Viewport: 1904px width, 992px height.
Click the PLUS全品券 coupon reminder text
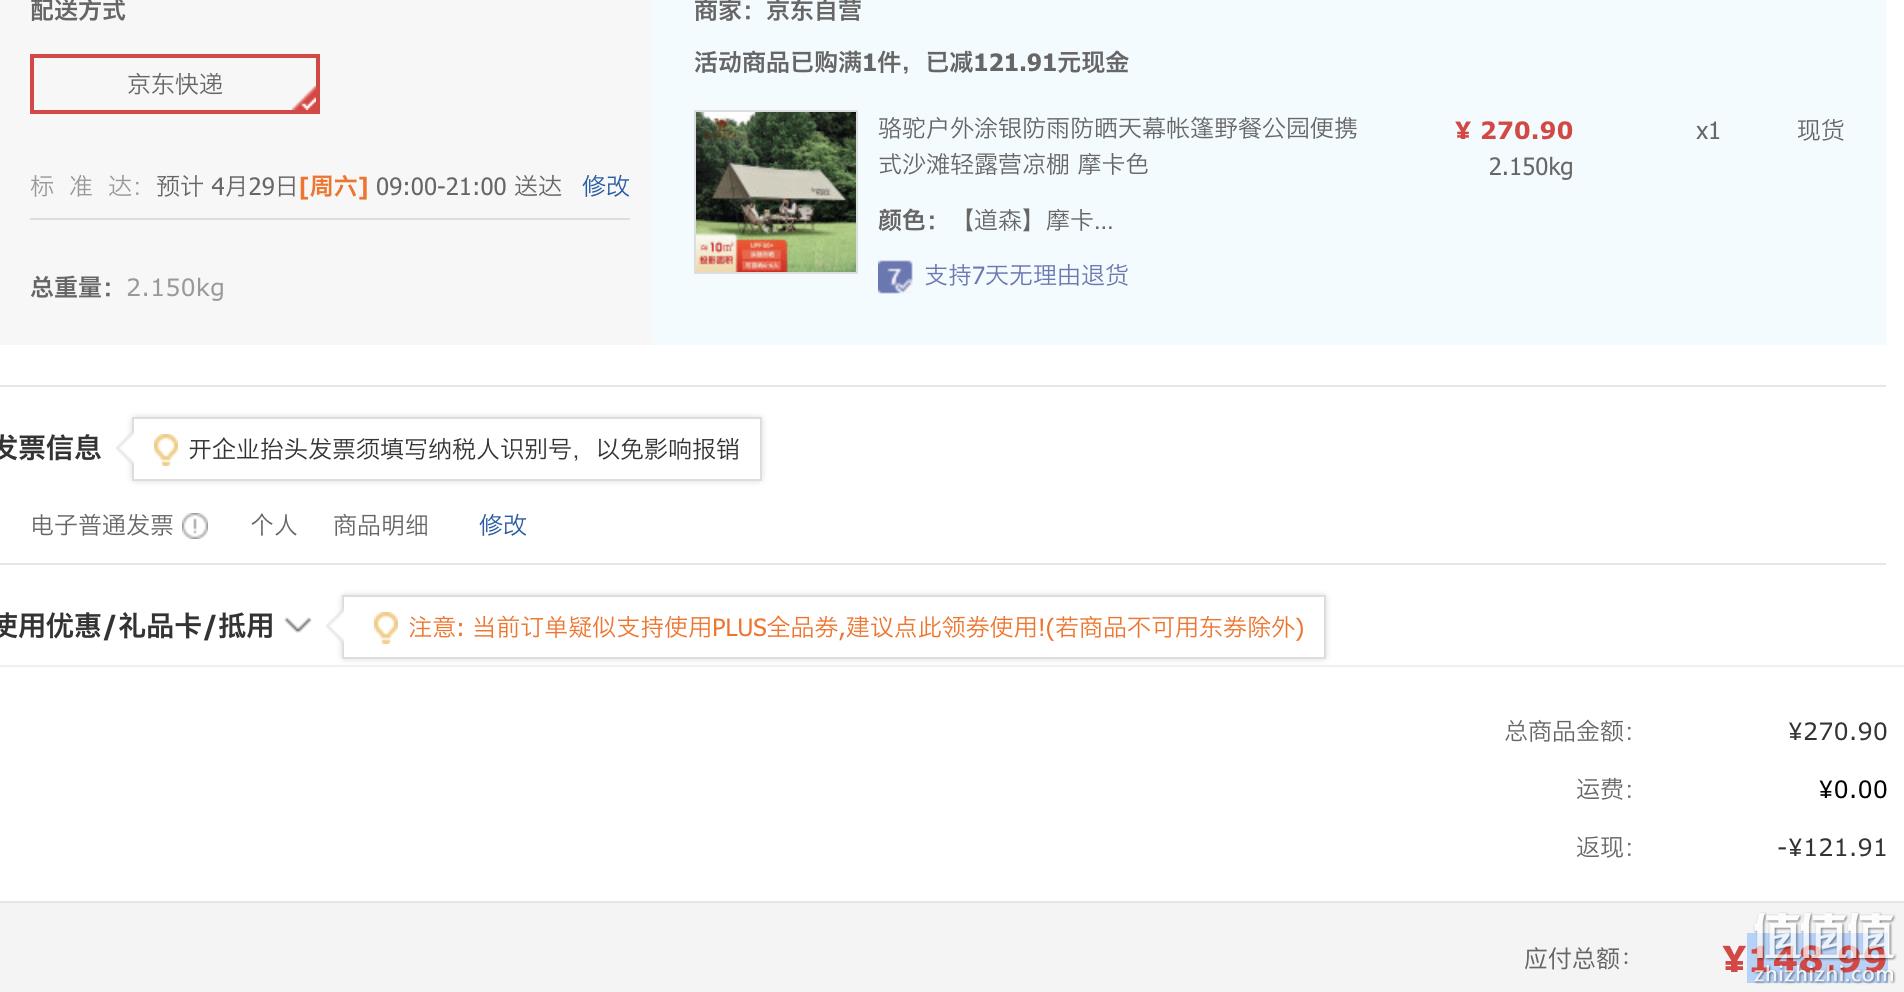pos(856,627)
